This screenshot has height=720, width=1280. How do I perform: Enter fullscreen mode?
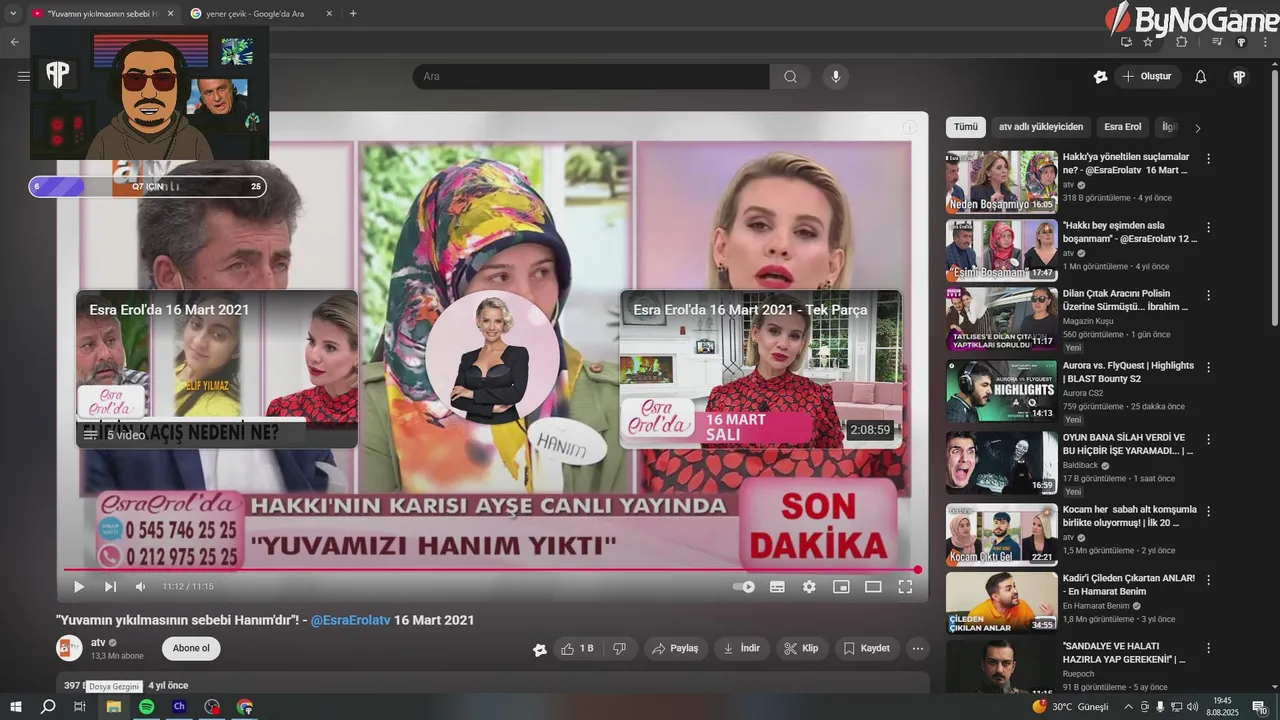905,587
